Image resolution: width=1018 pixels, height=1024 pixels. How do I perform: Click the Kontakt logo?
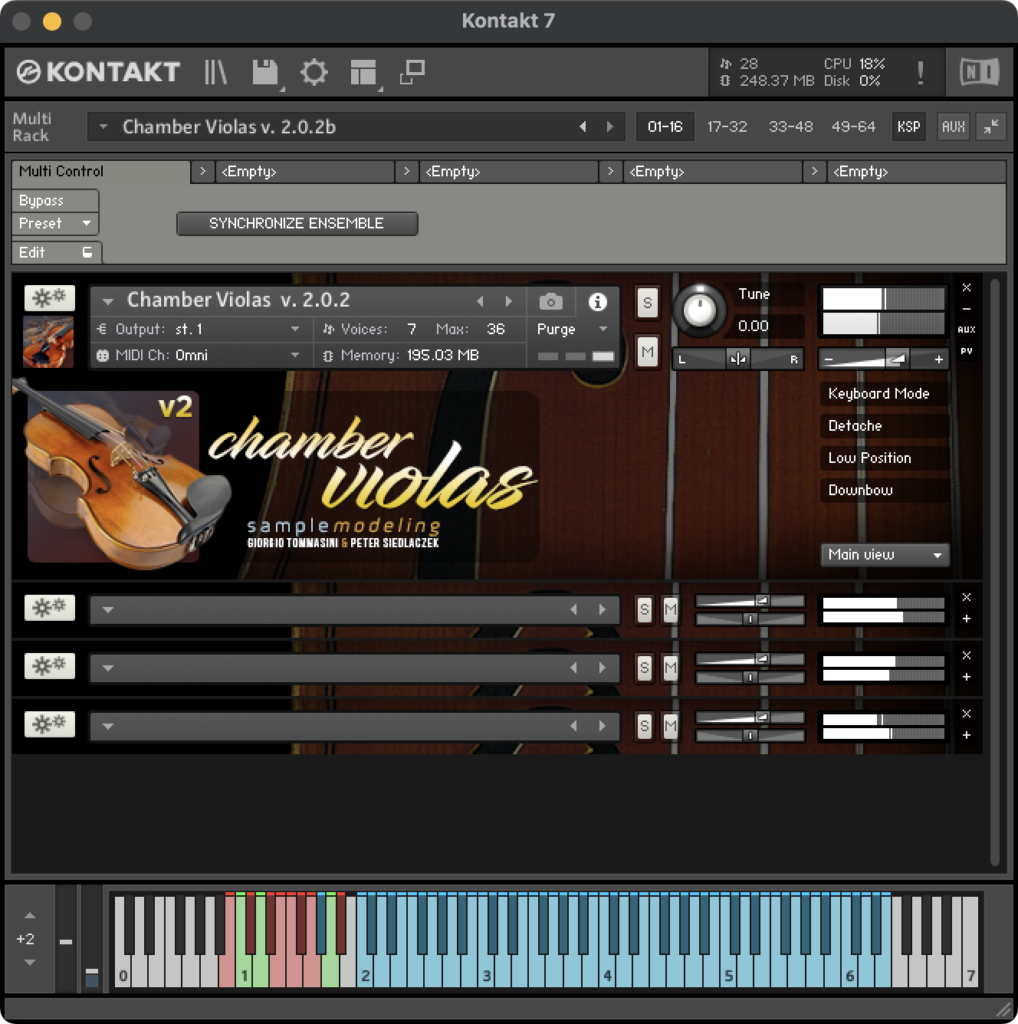click(x=98, y=72)
